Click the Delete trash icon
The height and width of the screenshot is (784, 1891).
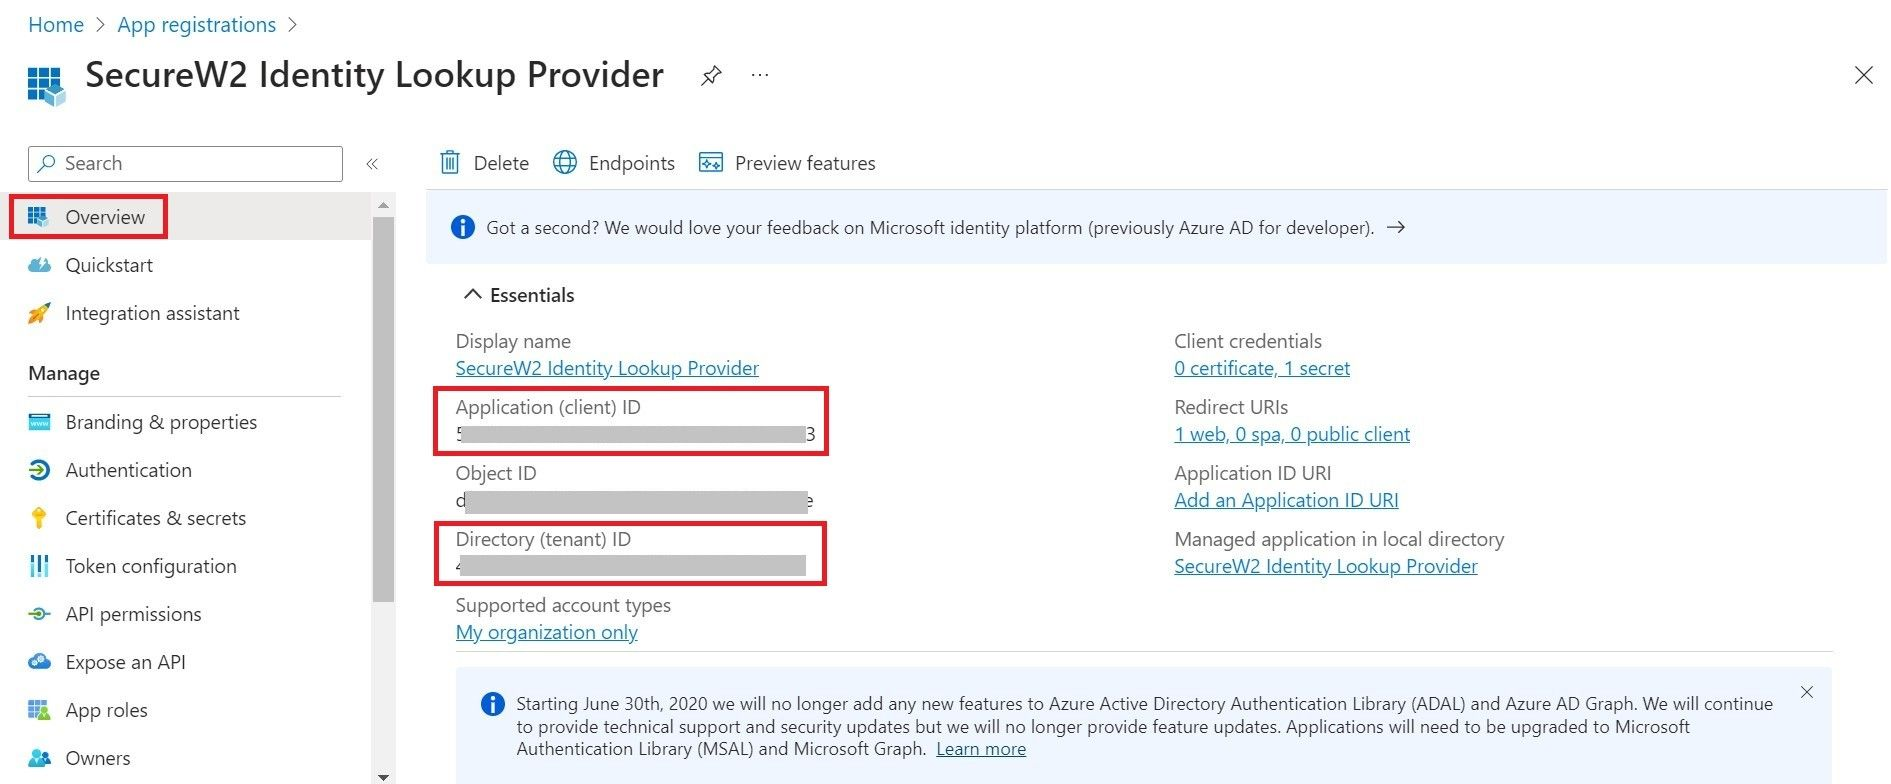(x=451, y=163)
